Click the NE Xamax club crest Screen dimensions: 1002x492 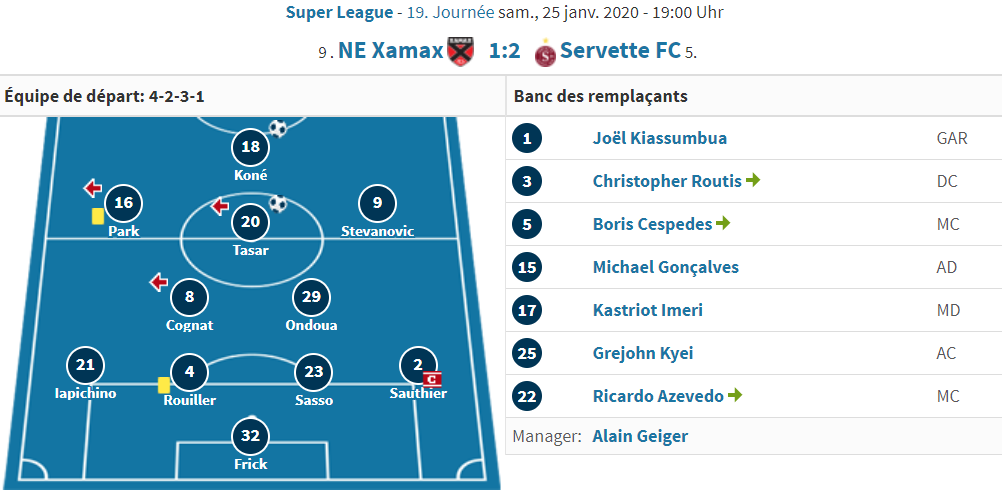point(460,51)
